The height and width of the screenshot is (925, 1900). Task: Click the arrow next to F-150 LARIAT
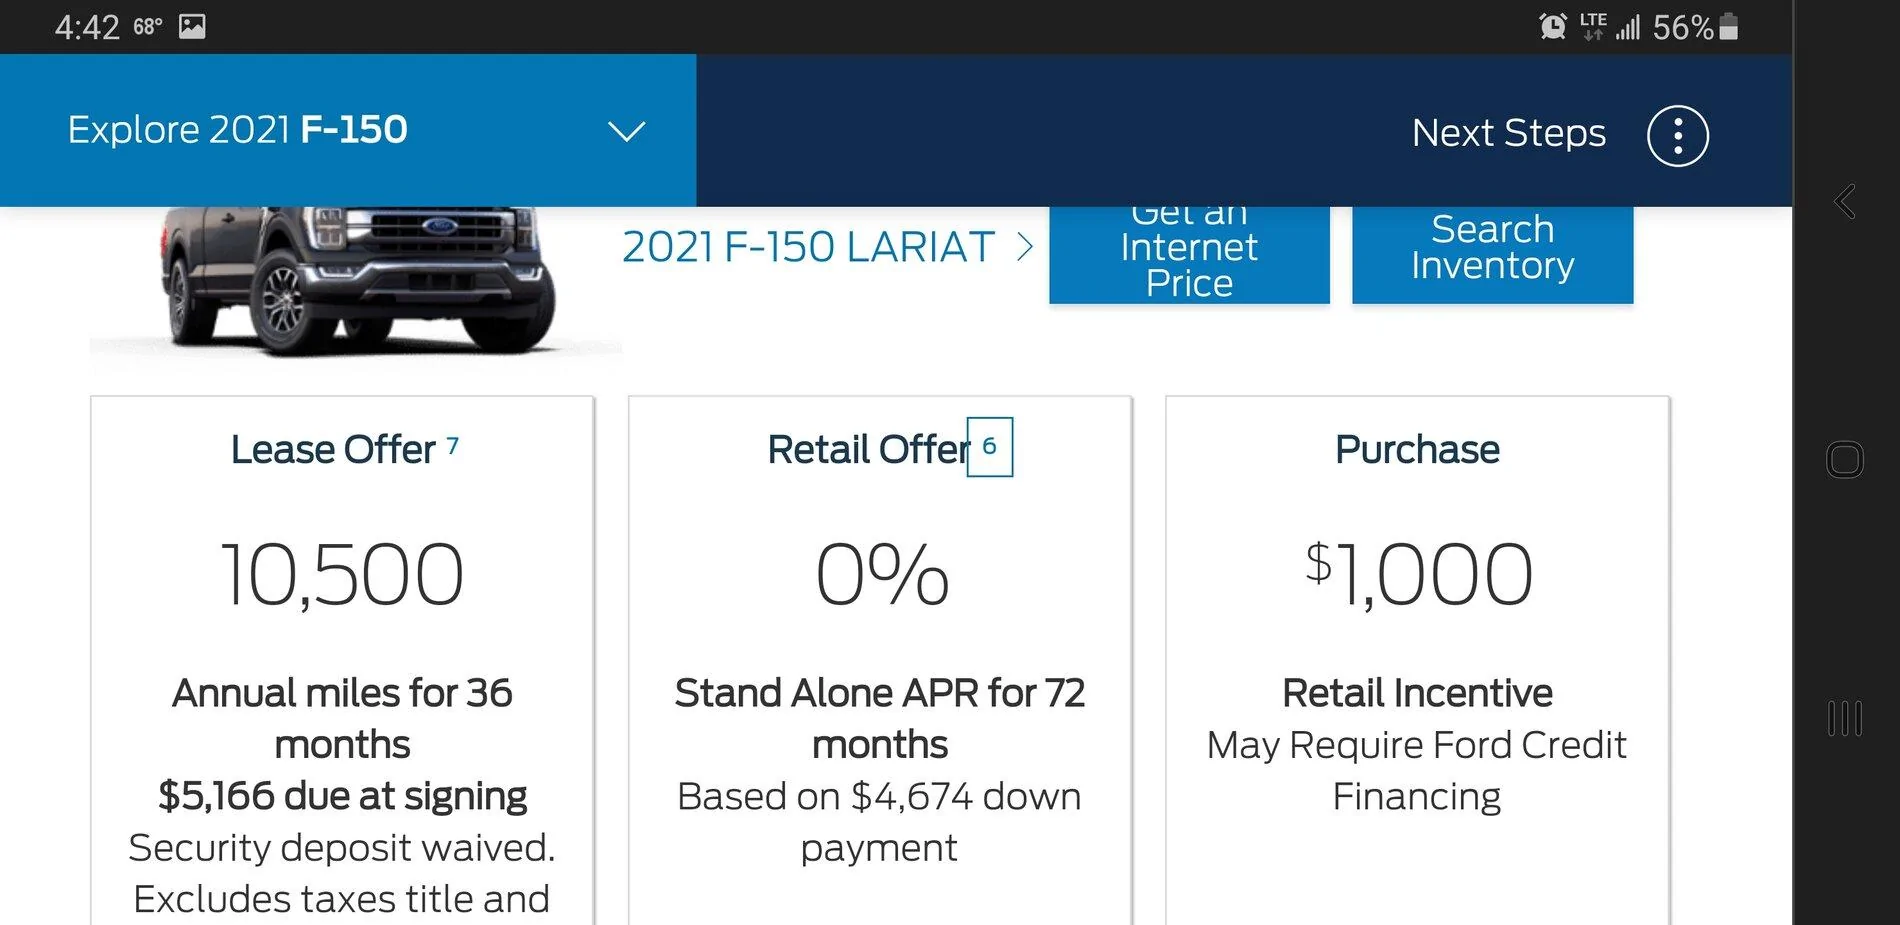(x=1025, y=247)
